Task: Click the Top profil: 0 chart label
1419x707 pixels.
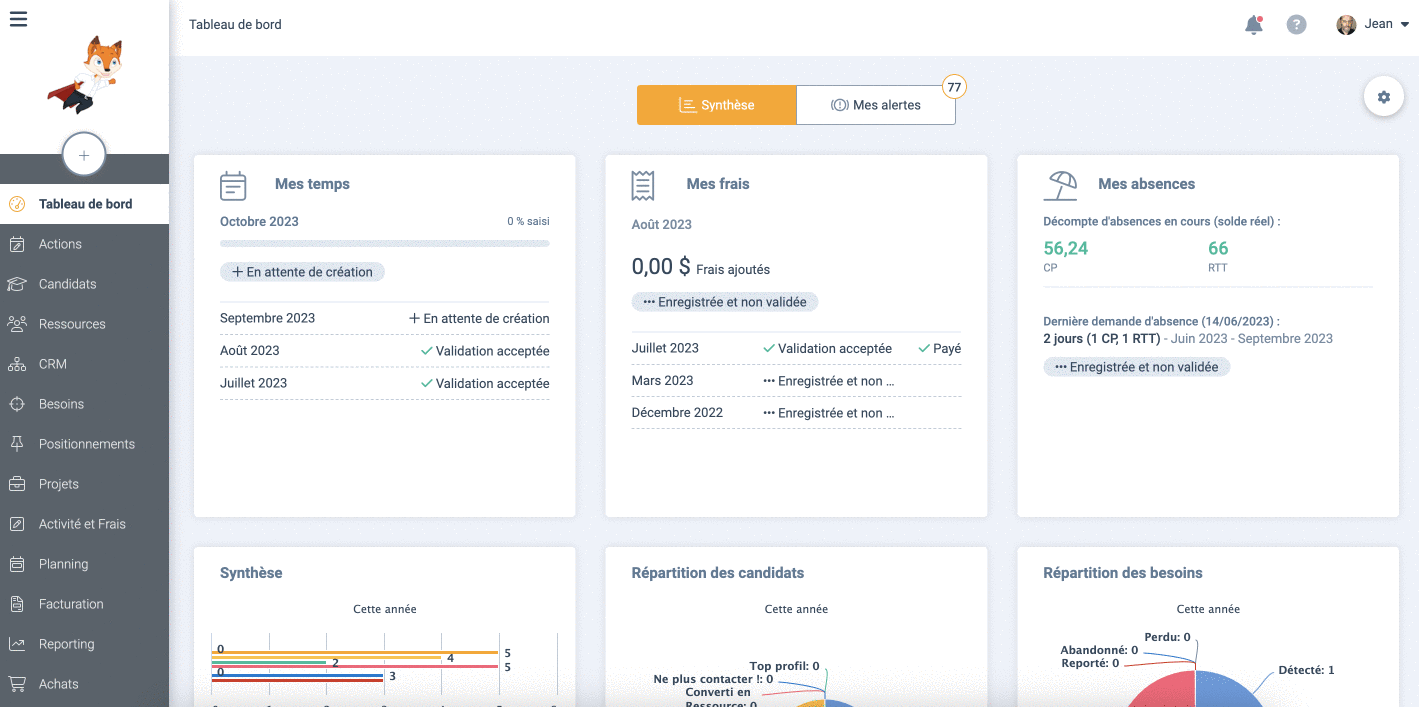Action: tap(784, 666)
